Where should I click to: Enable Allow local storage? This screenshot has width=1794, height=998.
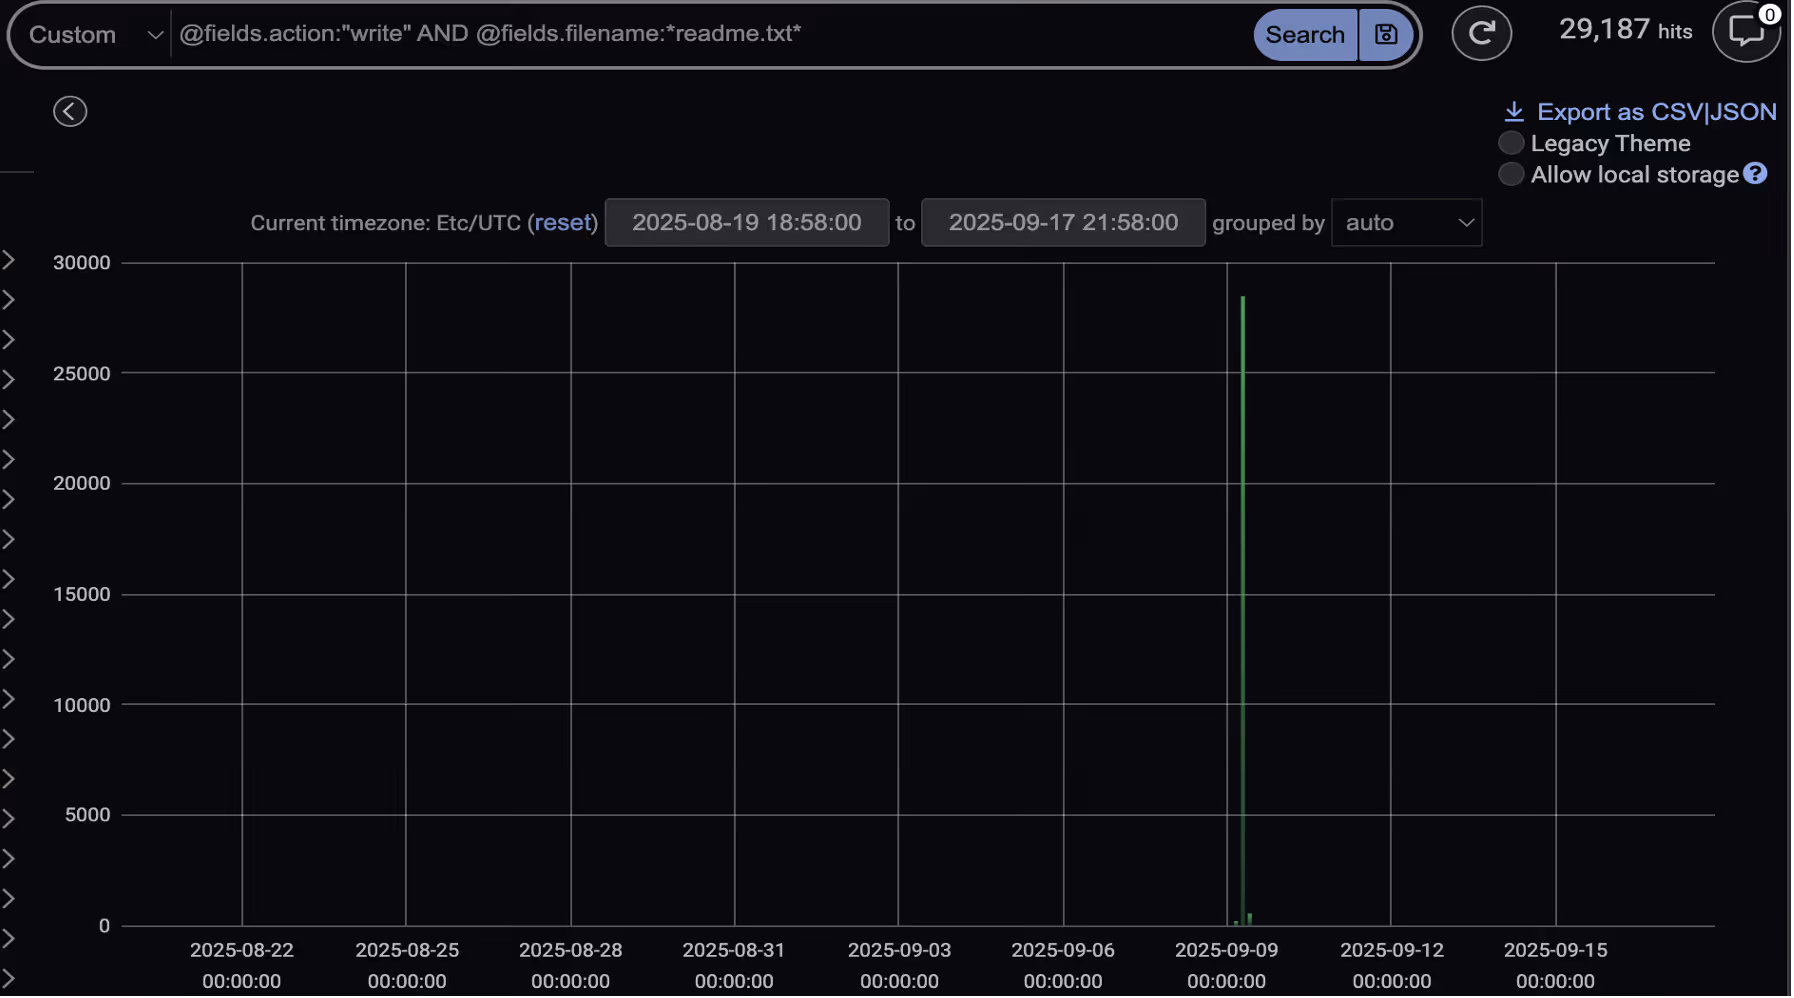1511,174
